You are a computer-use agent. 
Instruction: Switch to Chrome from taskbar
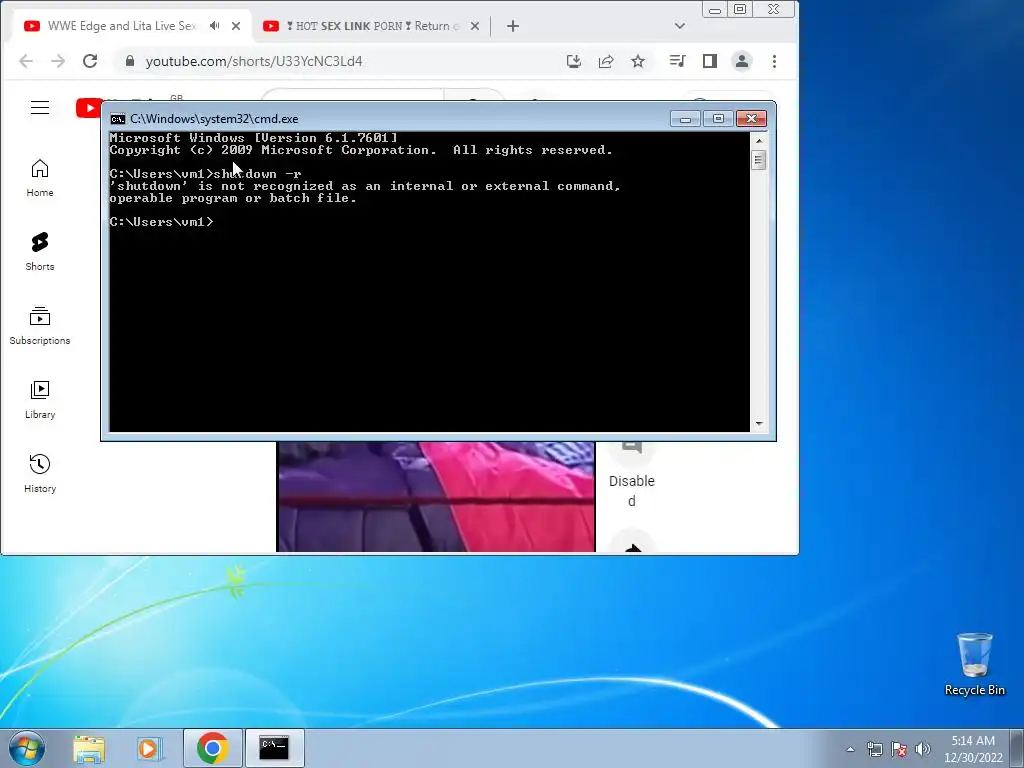tap(212, 748)
